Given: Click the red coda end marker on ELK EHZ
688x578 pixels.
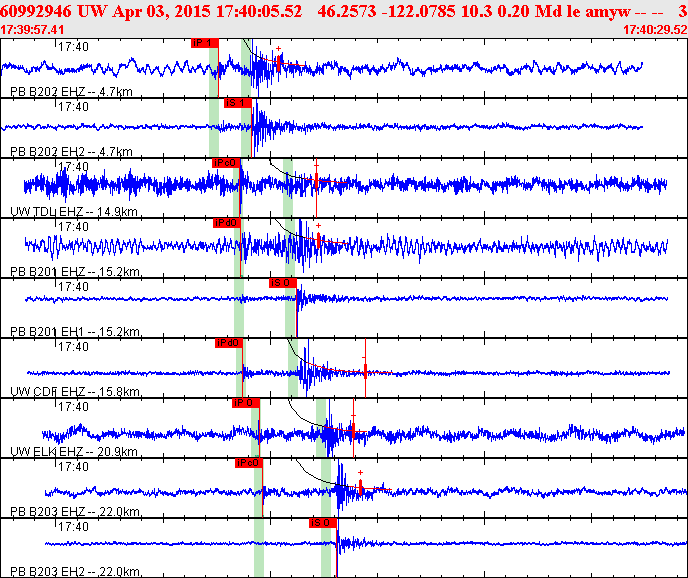Looking at the screenshot, I should (353, 431).
